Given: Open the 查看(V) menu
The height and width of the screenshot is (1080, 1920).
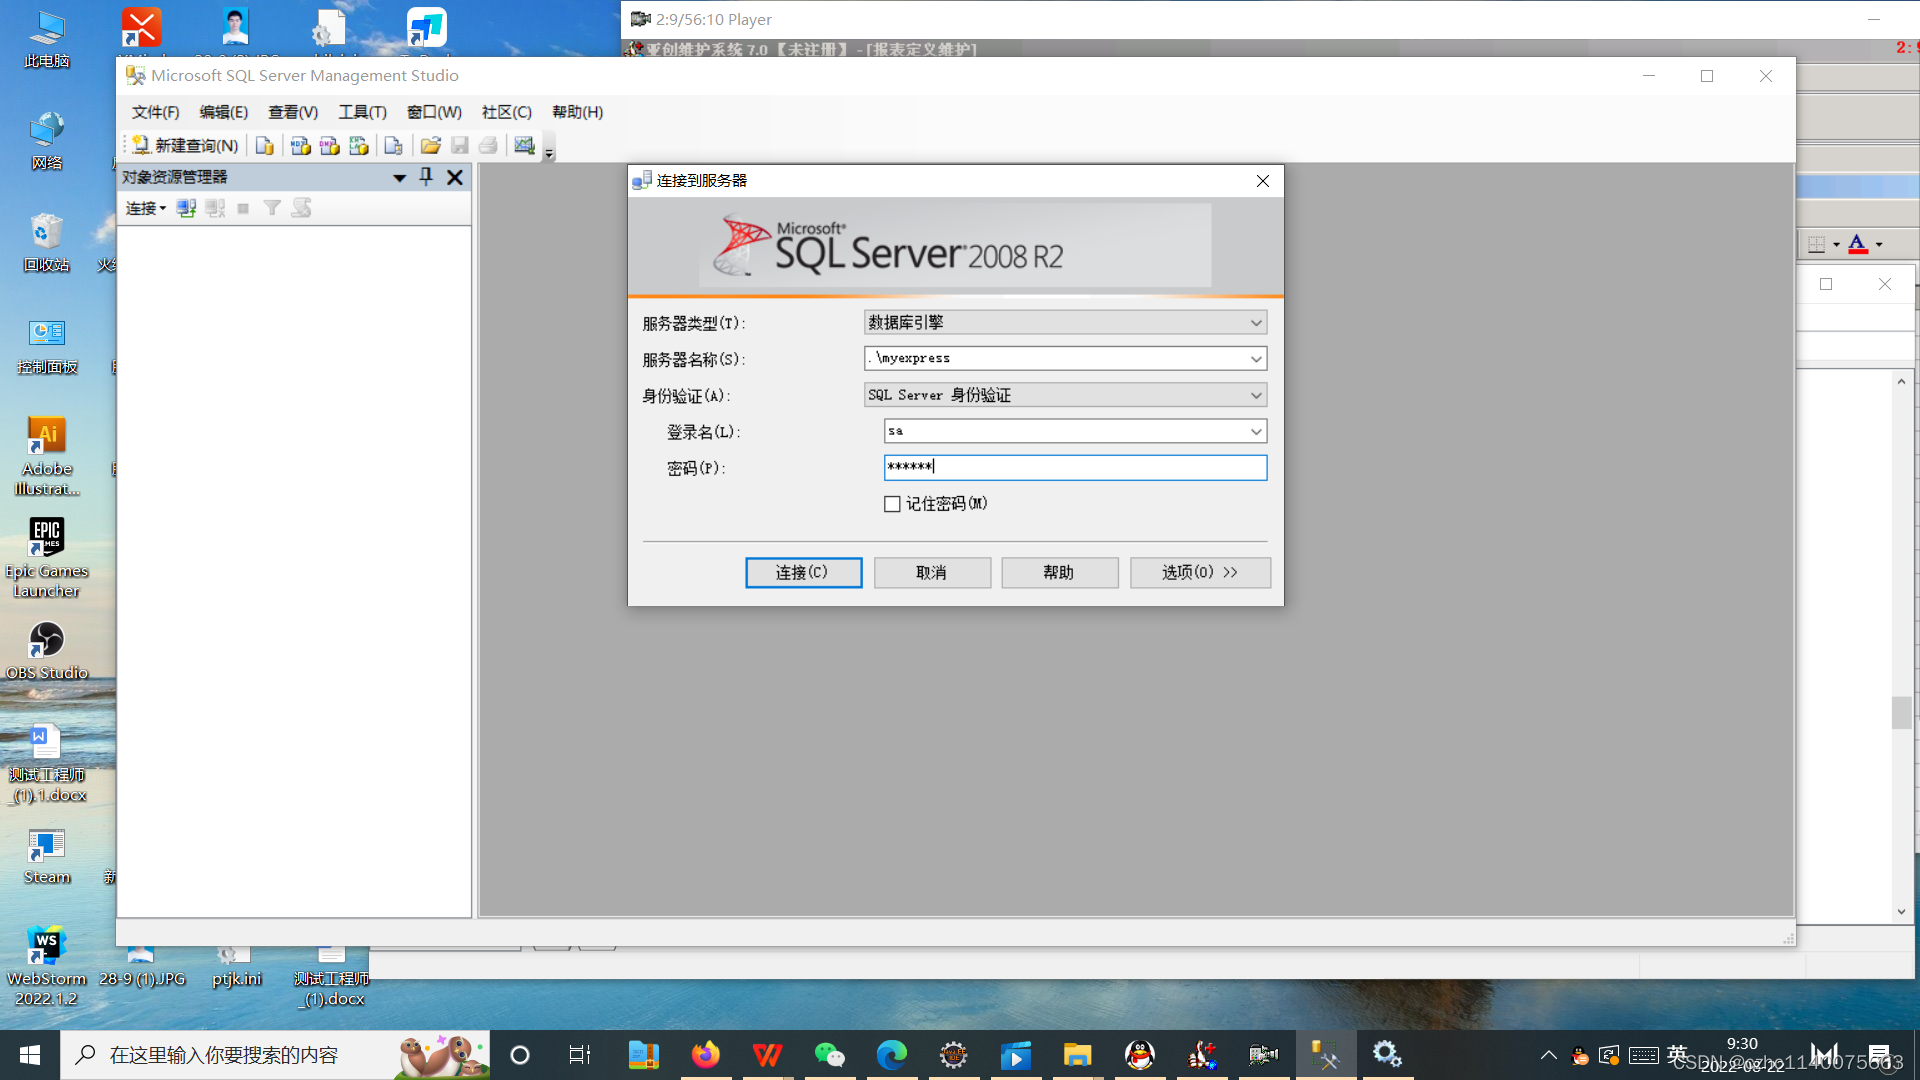Looking at the screenshot, I should 293,112.
